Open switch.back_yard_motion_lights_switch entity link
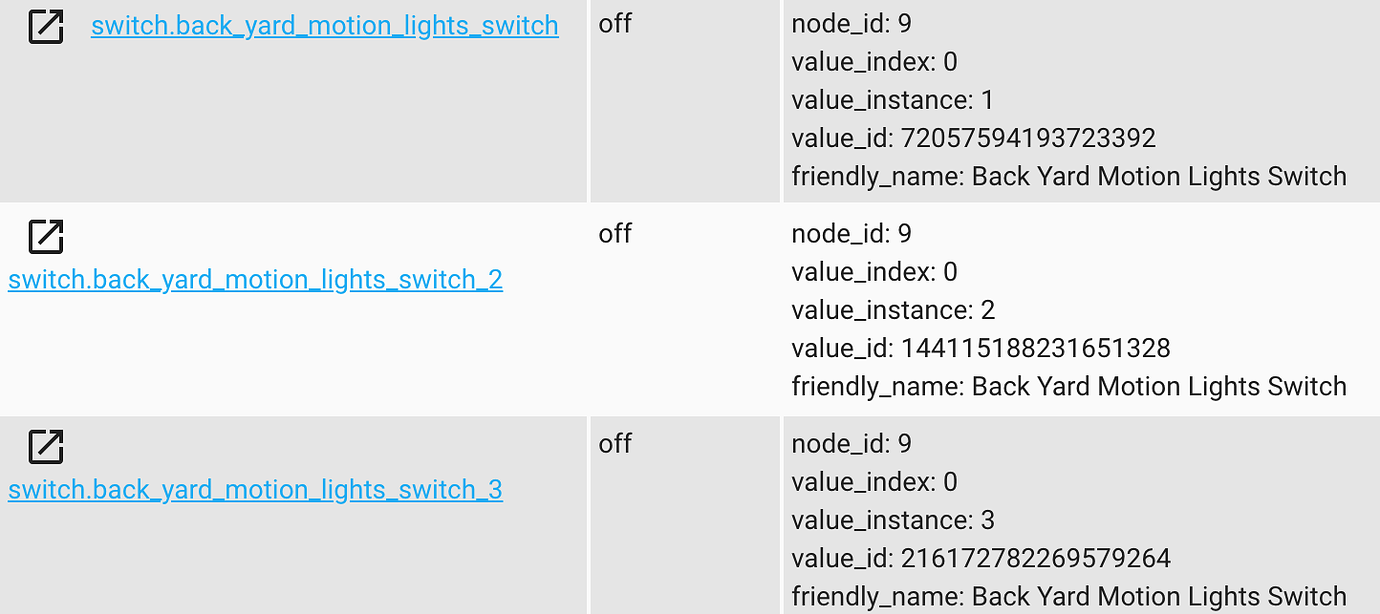 click(x=324, y=25)
